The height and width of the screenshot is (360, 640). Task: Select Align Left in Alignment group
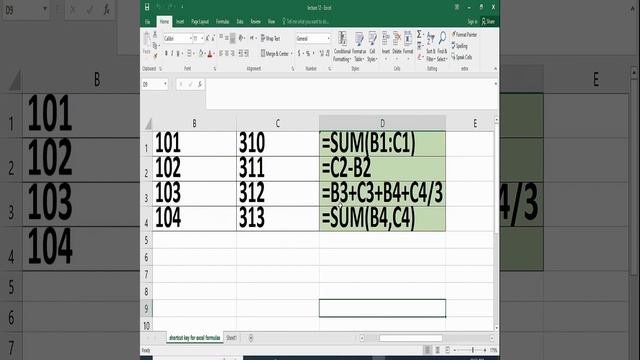[x=221, y=53]
